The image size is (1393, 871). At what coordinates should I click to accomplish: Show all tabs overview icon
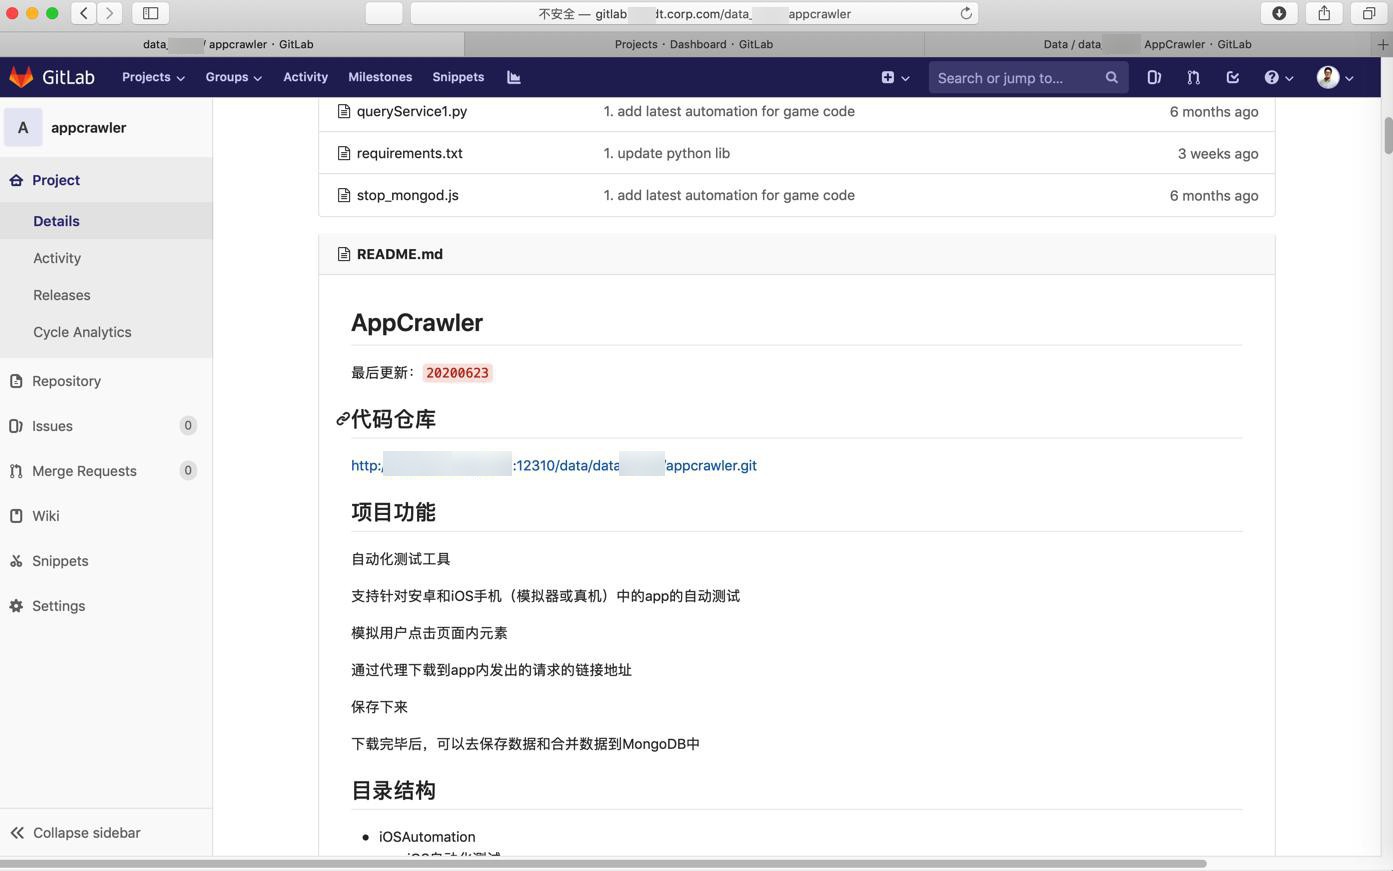coord(1369,13)
